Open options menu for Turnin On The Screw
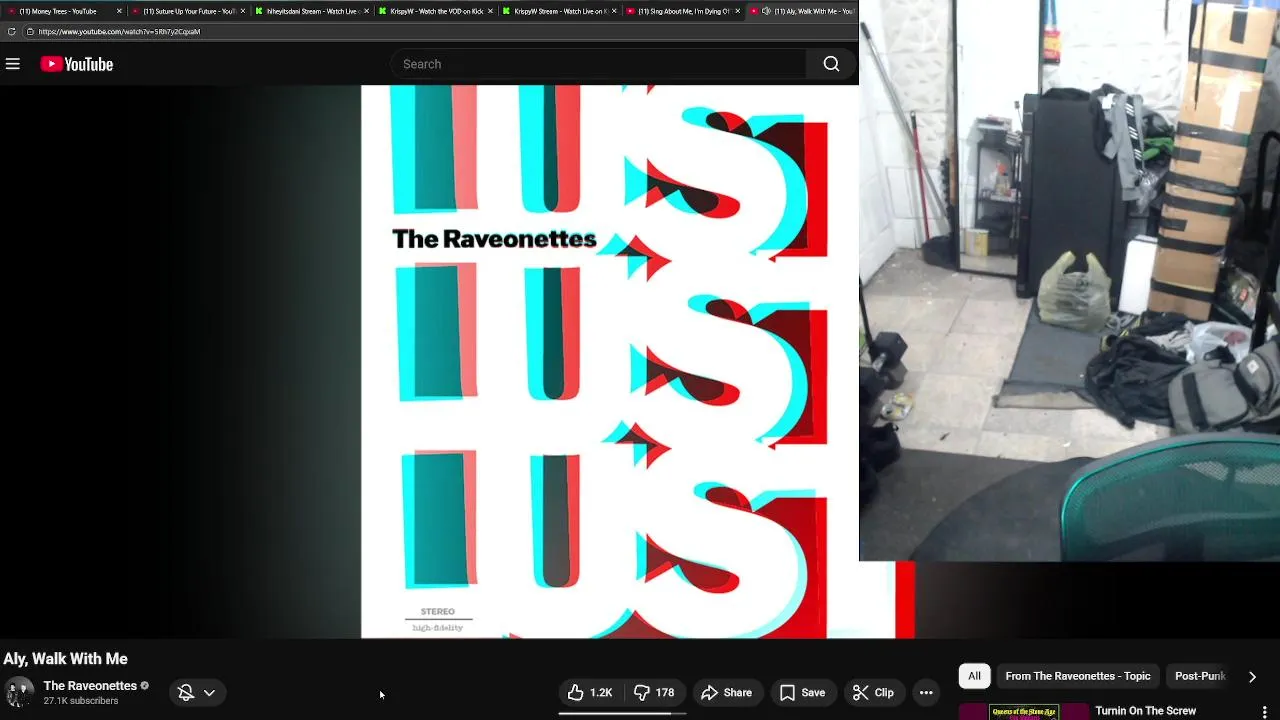1280x720 pixels. [x=1264, y=712]
